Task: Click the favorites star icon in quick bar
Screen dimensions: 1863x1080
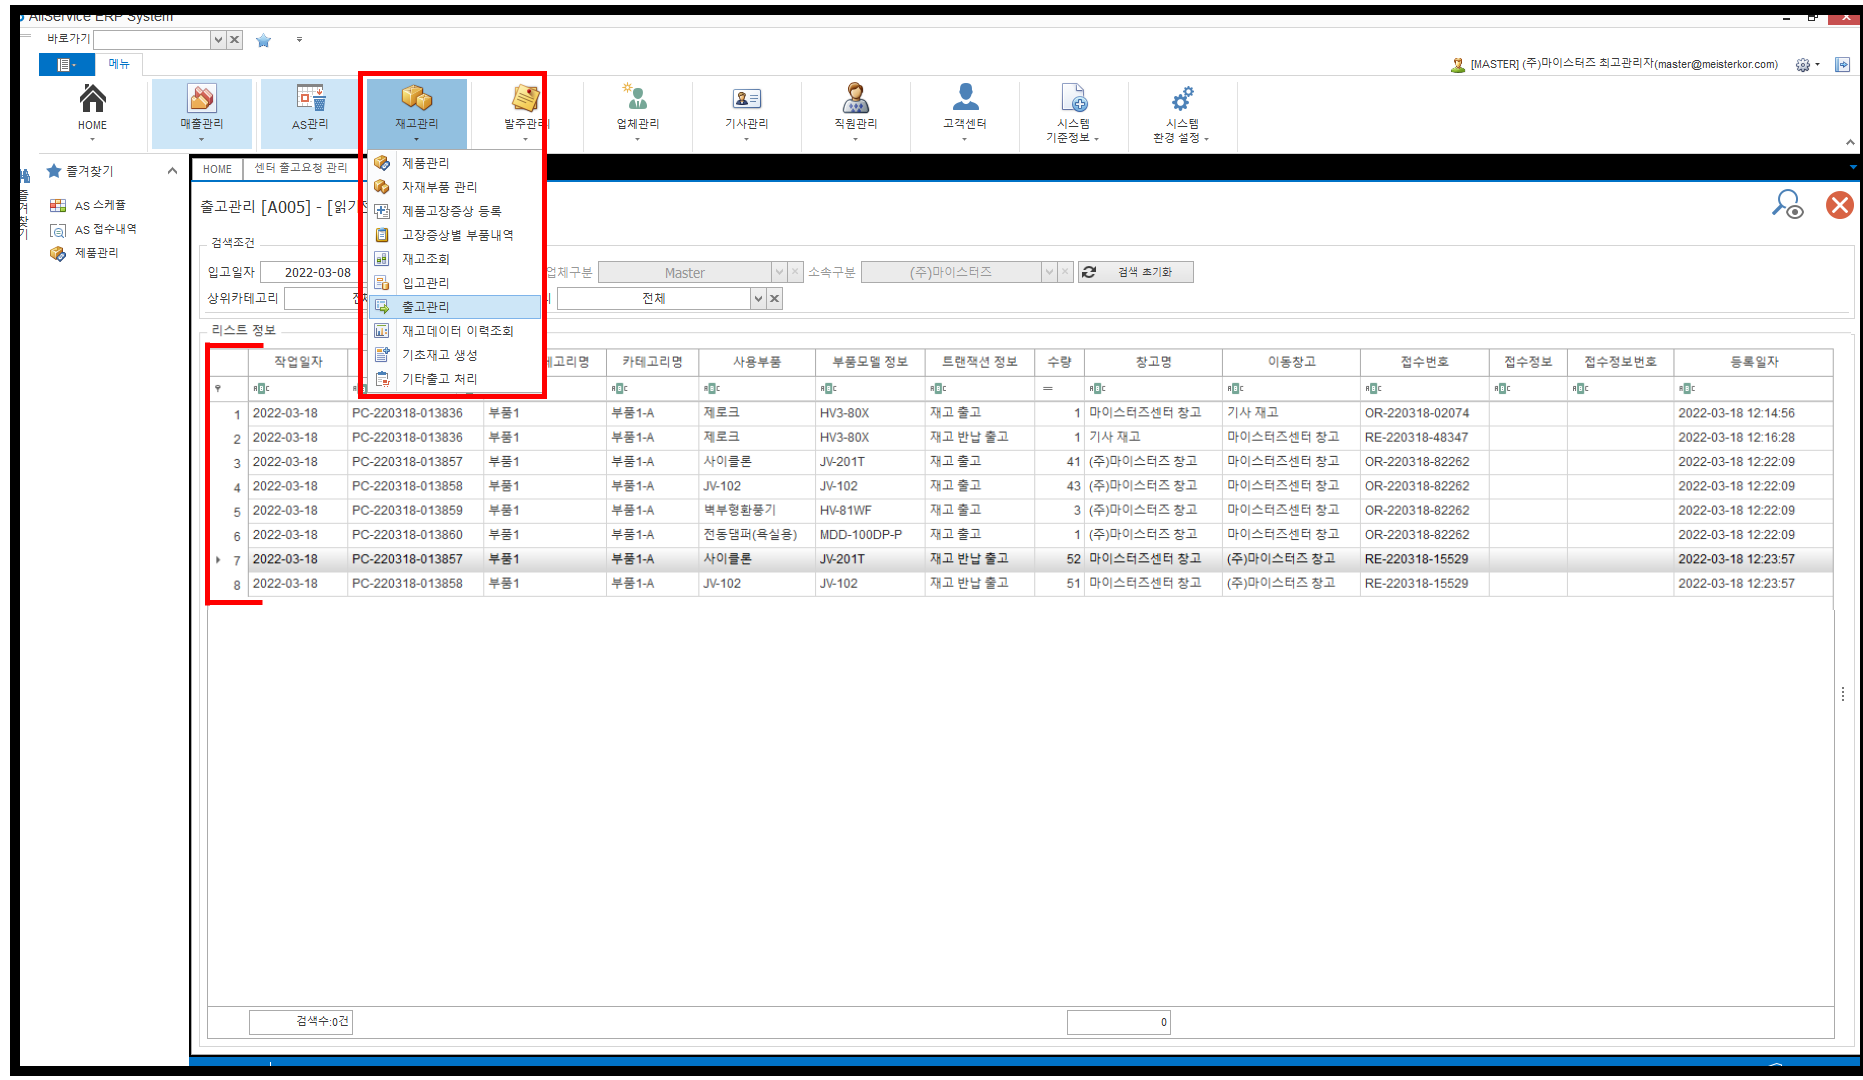Action: pos(264,40)
